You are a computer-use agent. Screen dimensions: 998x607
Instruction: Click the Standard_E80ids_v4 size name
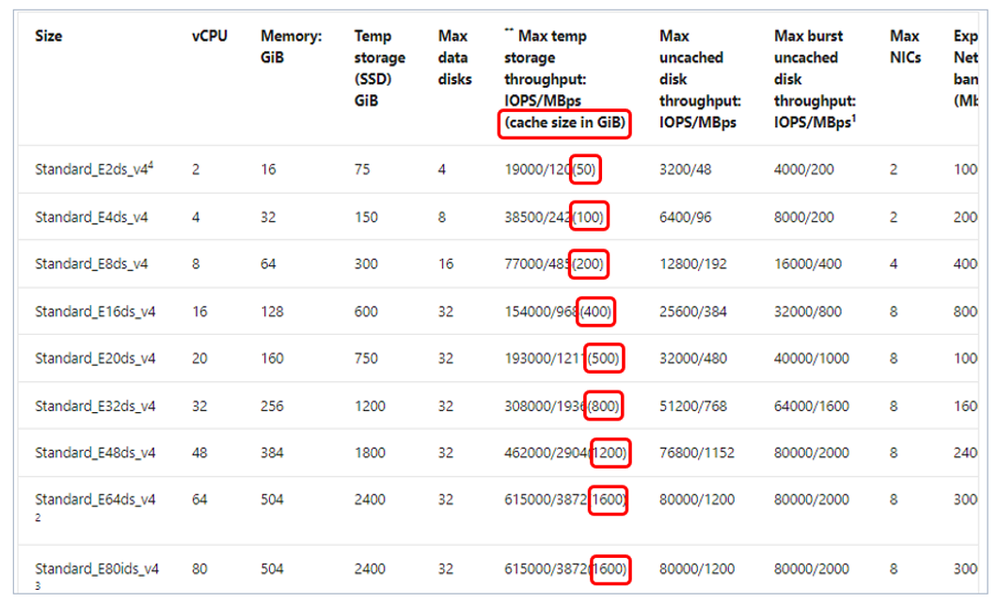tap(97, 569)
